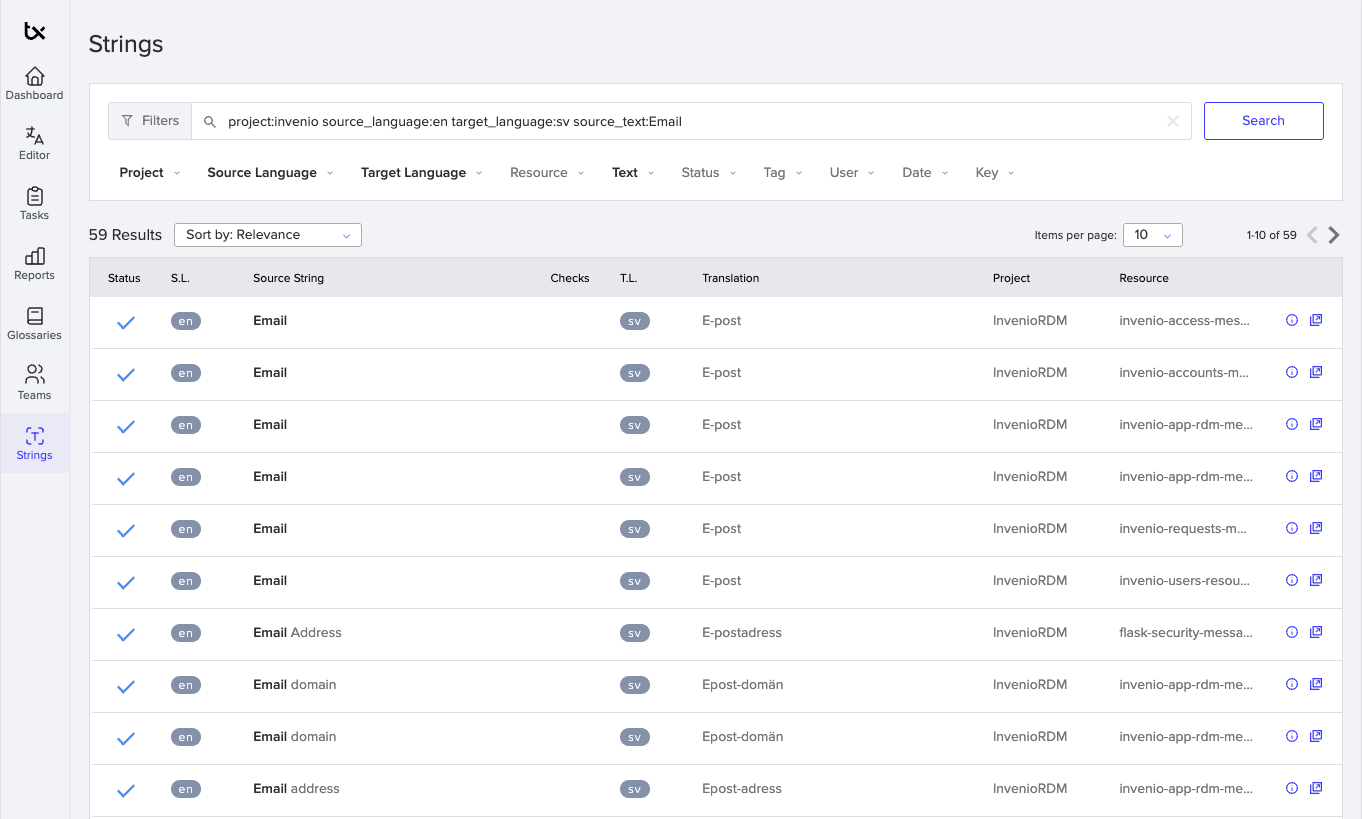Click the Search button
1362x819 pixels.
(1263, 121)
